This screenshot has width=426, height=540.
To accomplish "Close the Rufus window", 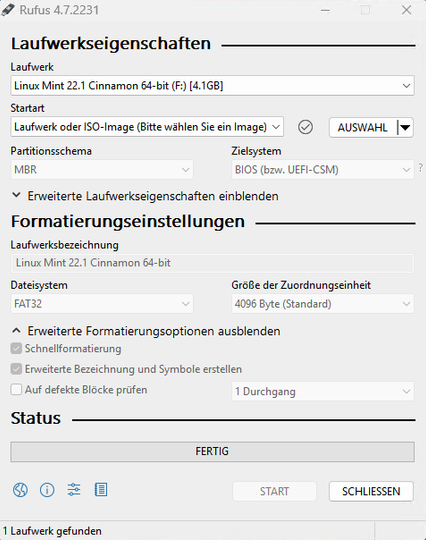I will (406, 10).
